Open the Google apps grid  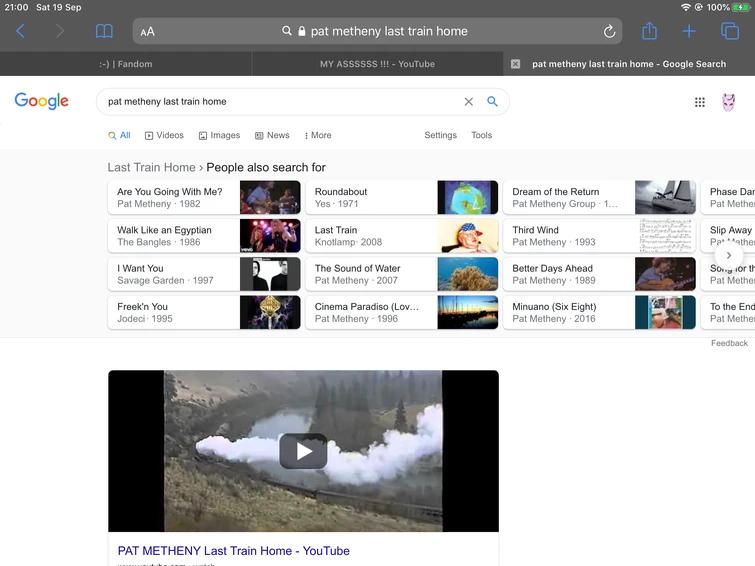(x=700, y=102)
